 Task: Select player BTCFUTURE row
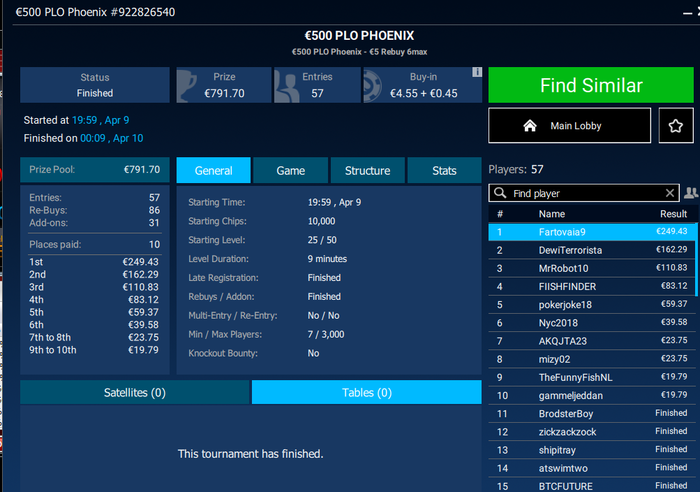[x=592, y=486]
